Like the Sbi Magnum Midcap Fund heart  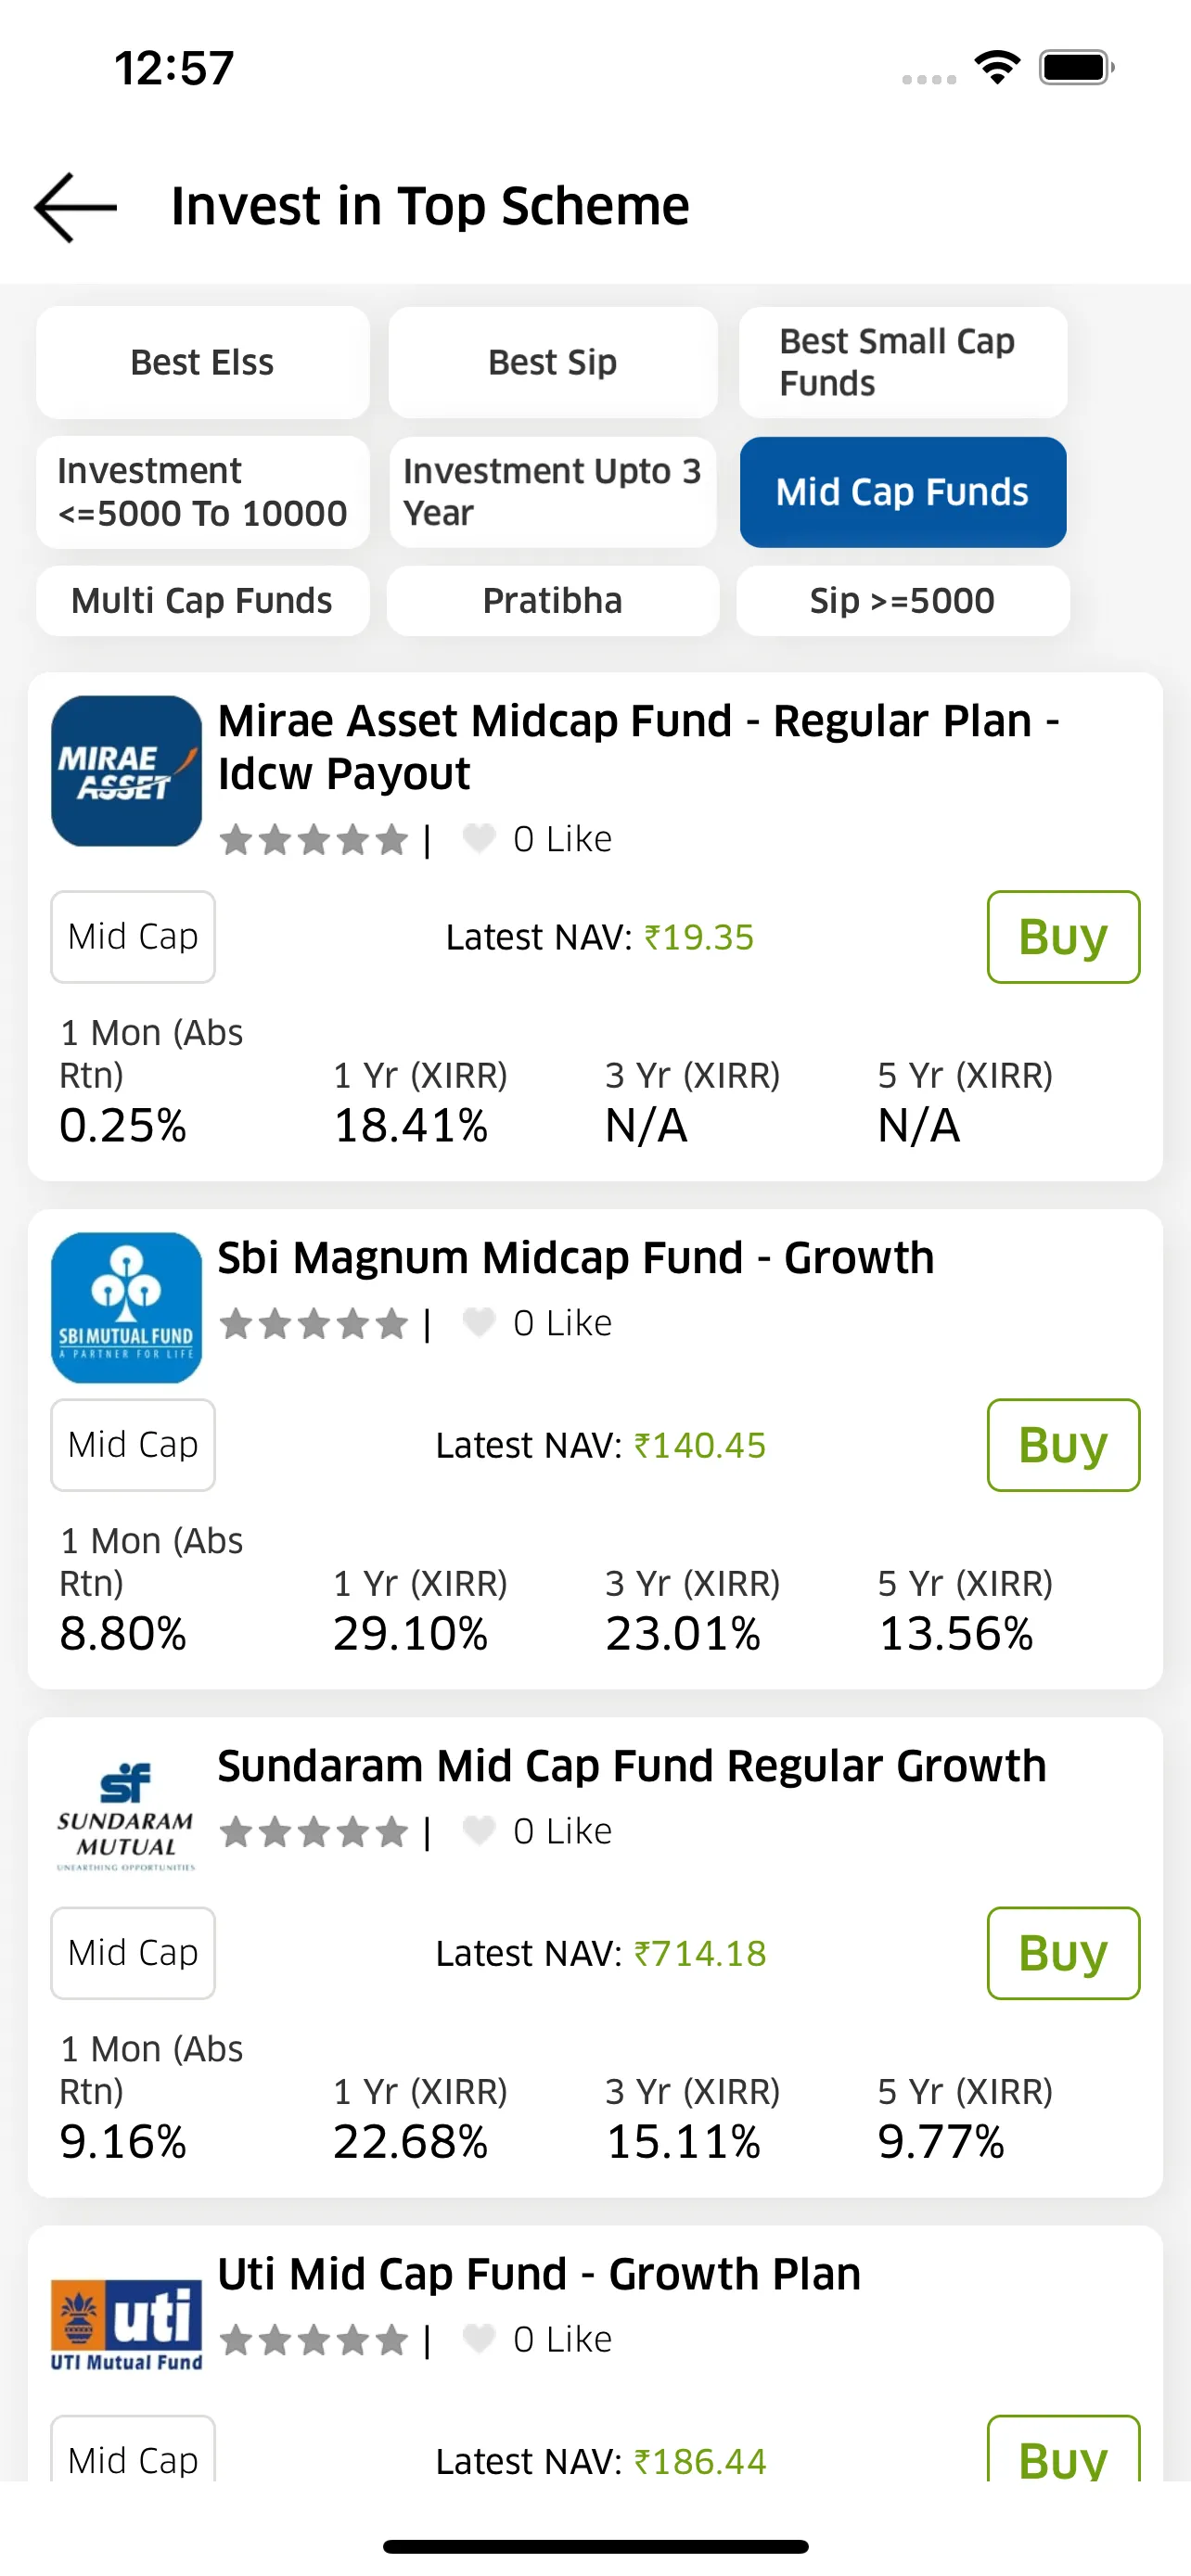479,1322
